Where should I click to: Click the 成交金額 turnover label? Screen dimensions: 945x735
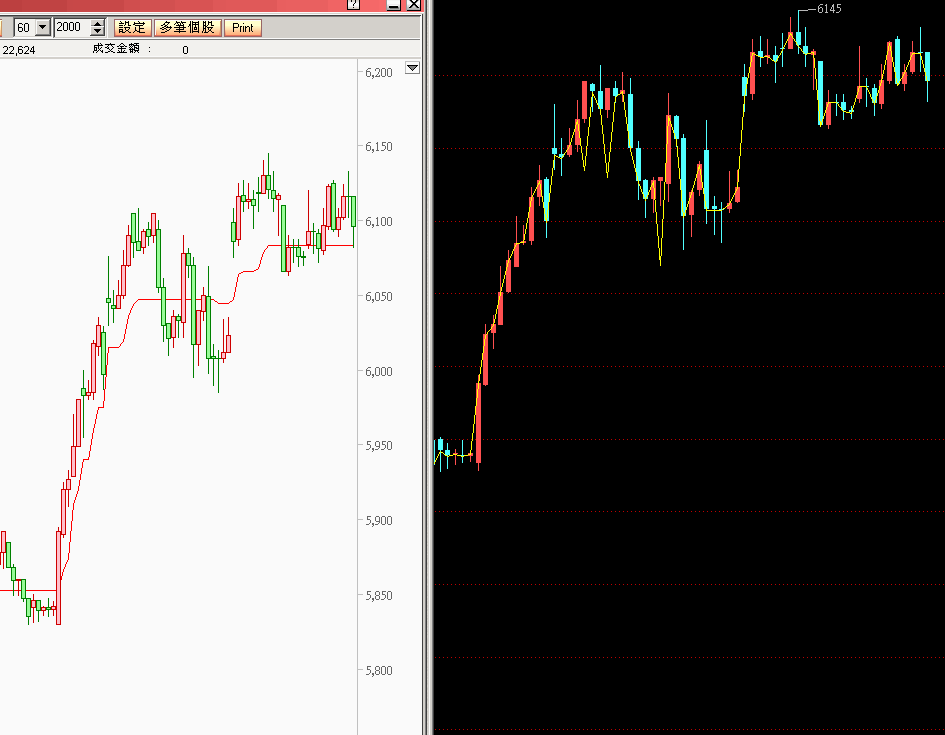pos(121,49)
